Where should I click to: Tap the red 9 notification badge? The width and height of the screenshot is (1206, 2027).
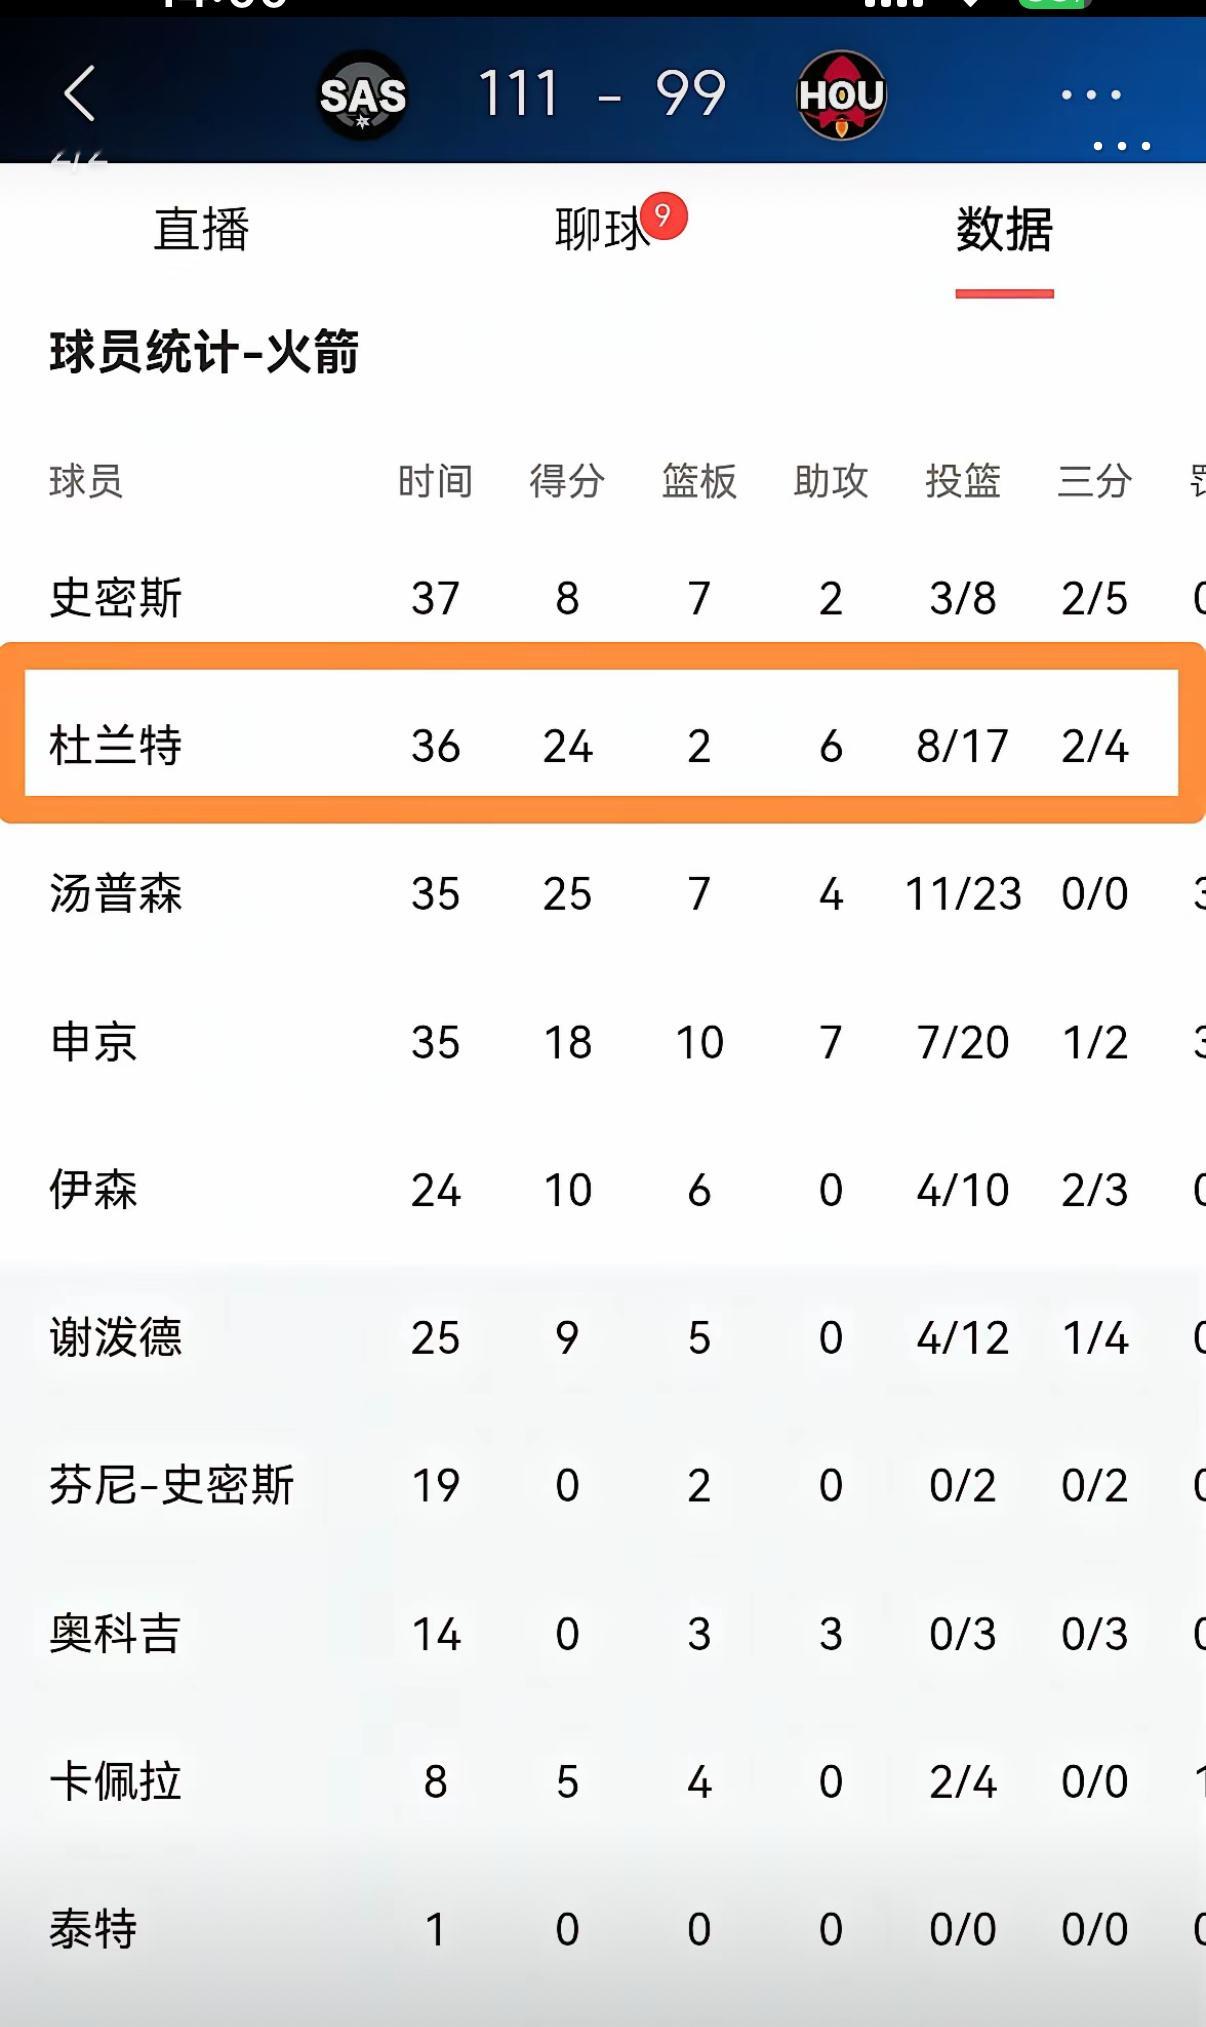663,216
